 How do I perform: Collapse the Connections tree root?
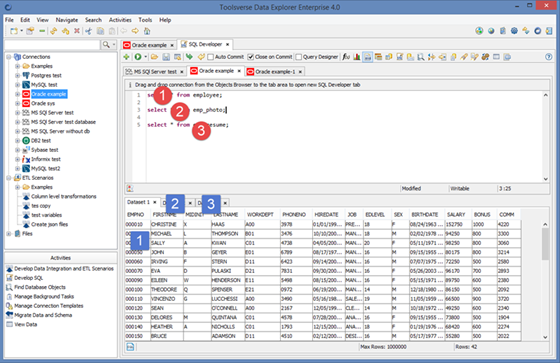9,57
